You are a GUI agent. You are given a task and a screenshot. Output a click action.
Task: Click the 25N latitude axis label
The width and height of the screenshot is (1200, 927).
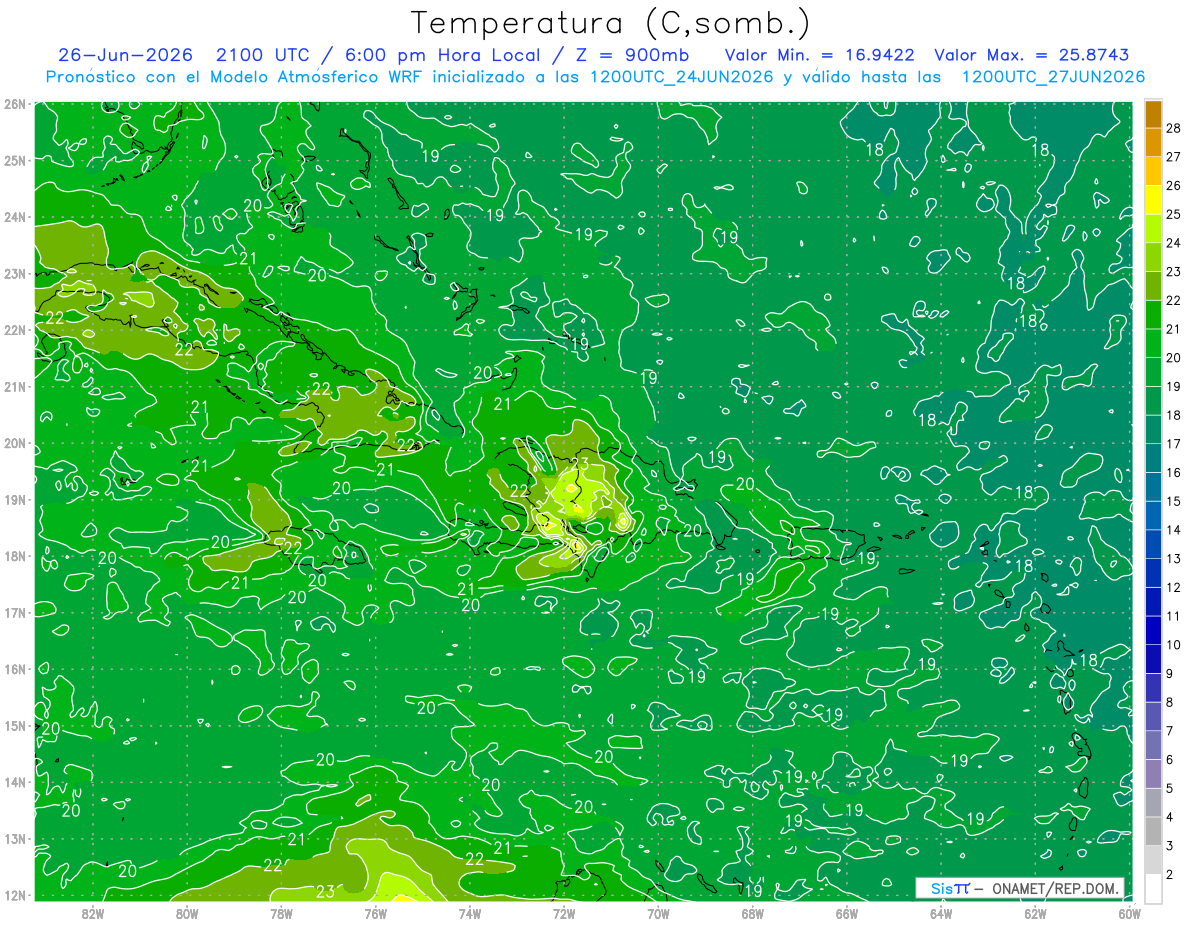15,160
